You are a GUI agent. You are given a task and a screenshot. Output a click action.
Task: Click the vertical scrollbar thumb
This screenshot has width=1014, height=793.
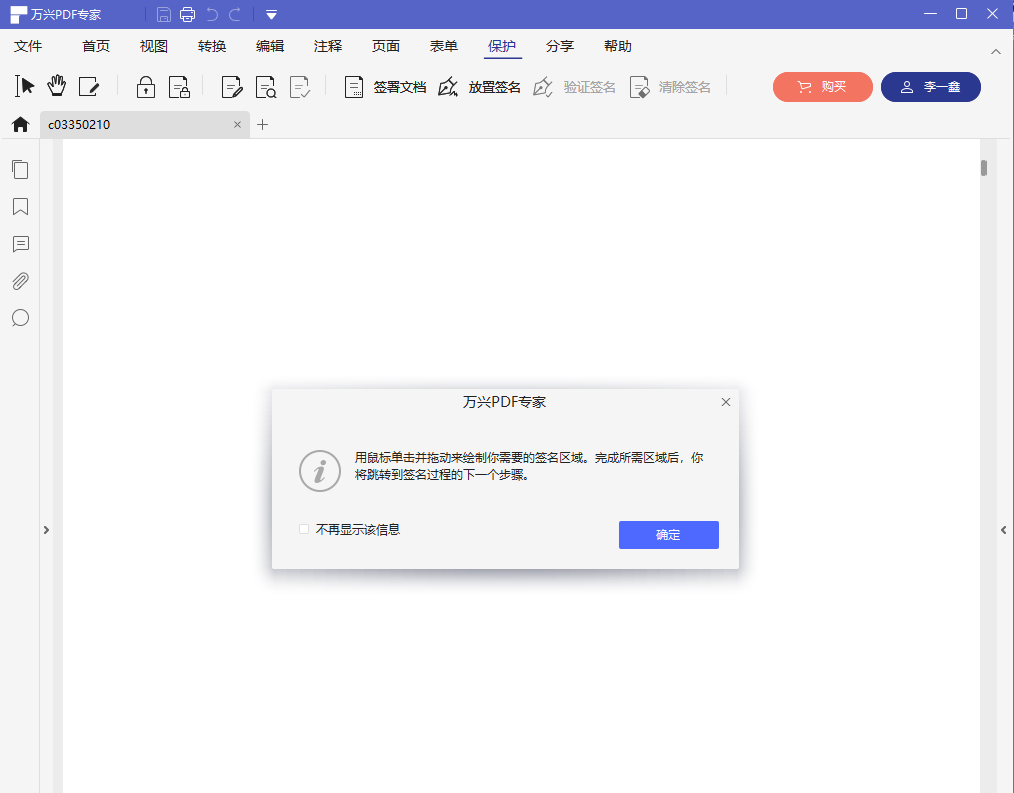[x=984, y=168]
